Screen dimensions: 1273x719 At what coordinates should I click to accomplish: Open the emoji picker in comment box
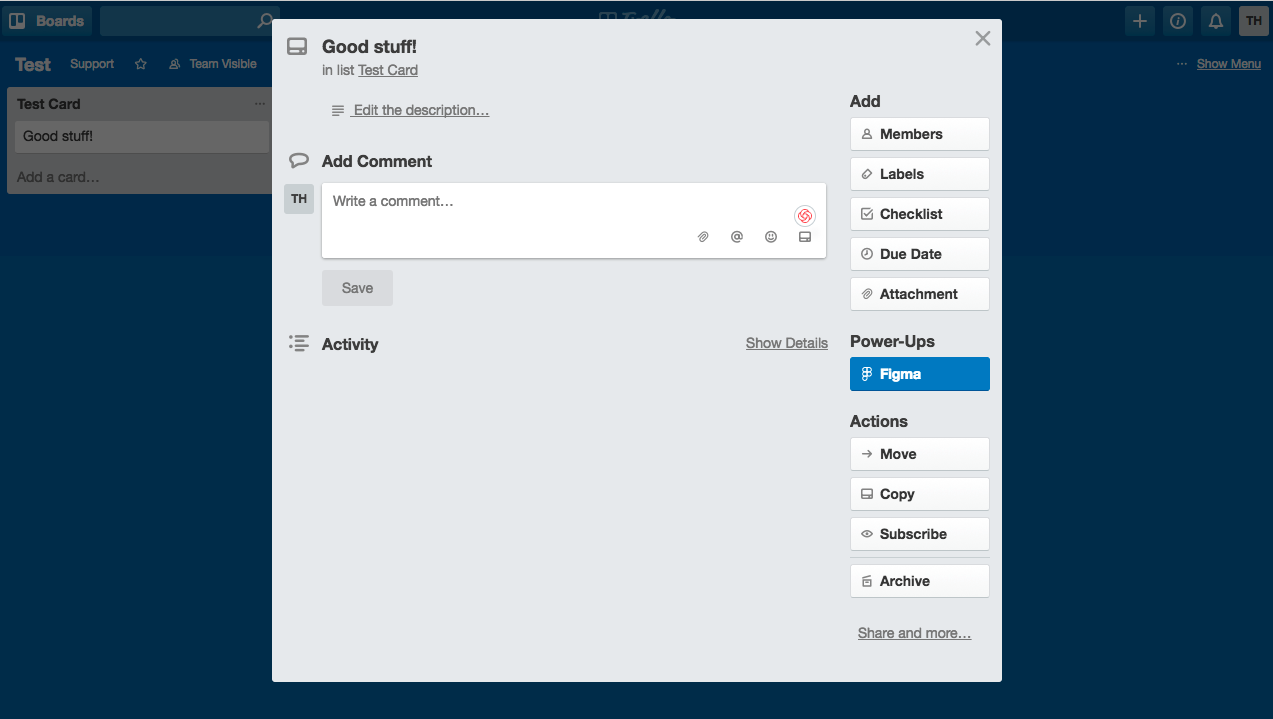click(771, 237)
